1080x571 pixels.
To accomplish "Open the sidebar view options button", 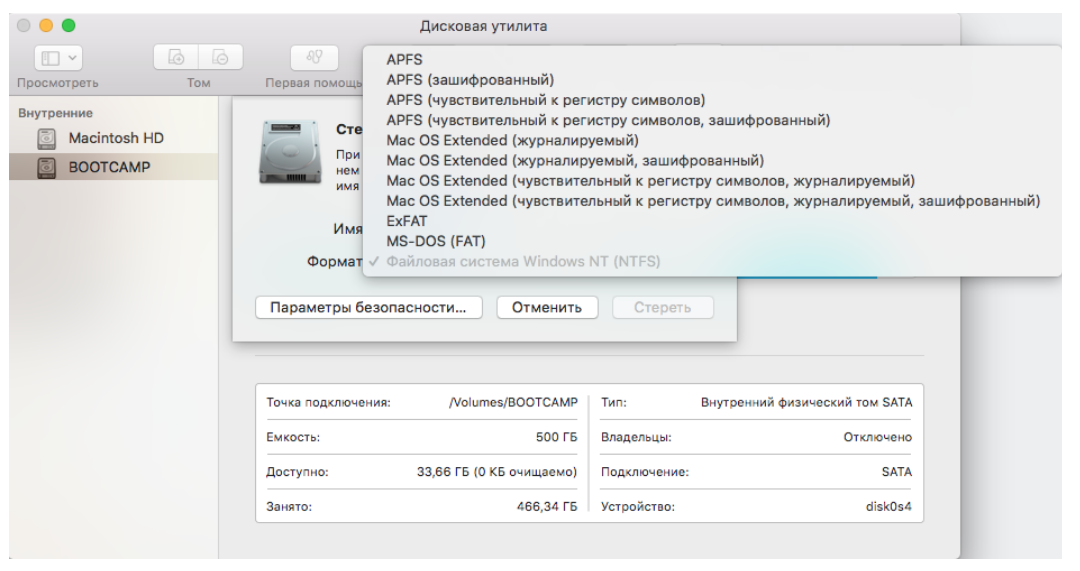I will [58, 58].
